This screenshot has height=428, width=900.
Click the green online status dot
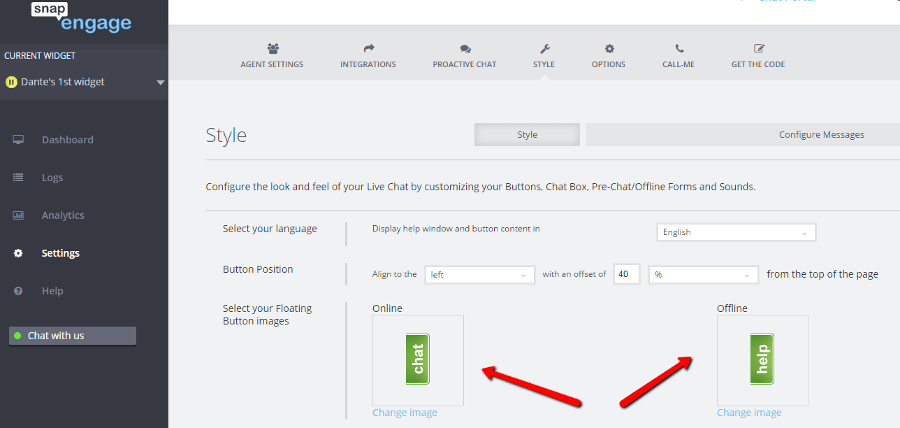(17, 336)
